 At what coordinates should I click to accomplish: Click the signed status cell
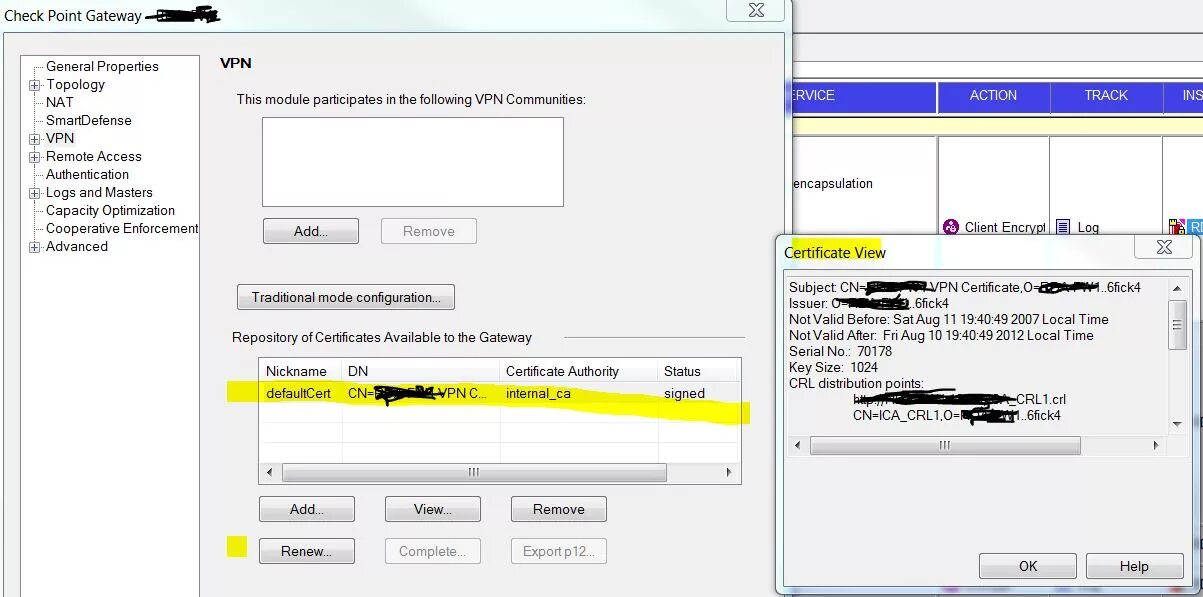[x=684, y=393]
